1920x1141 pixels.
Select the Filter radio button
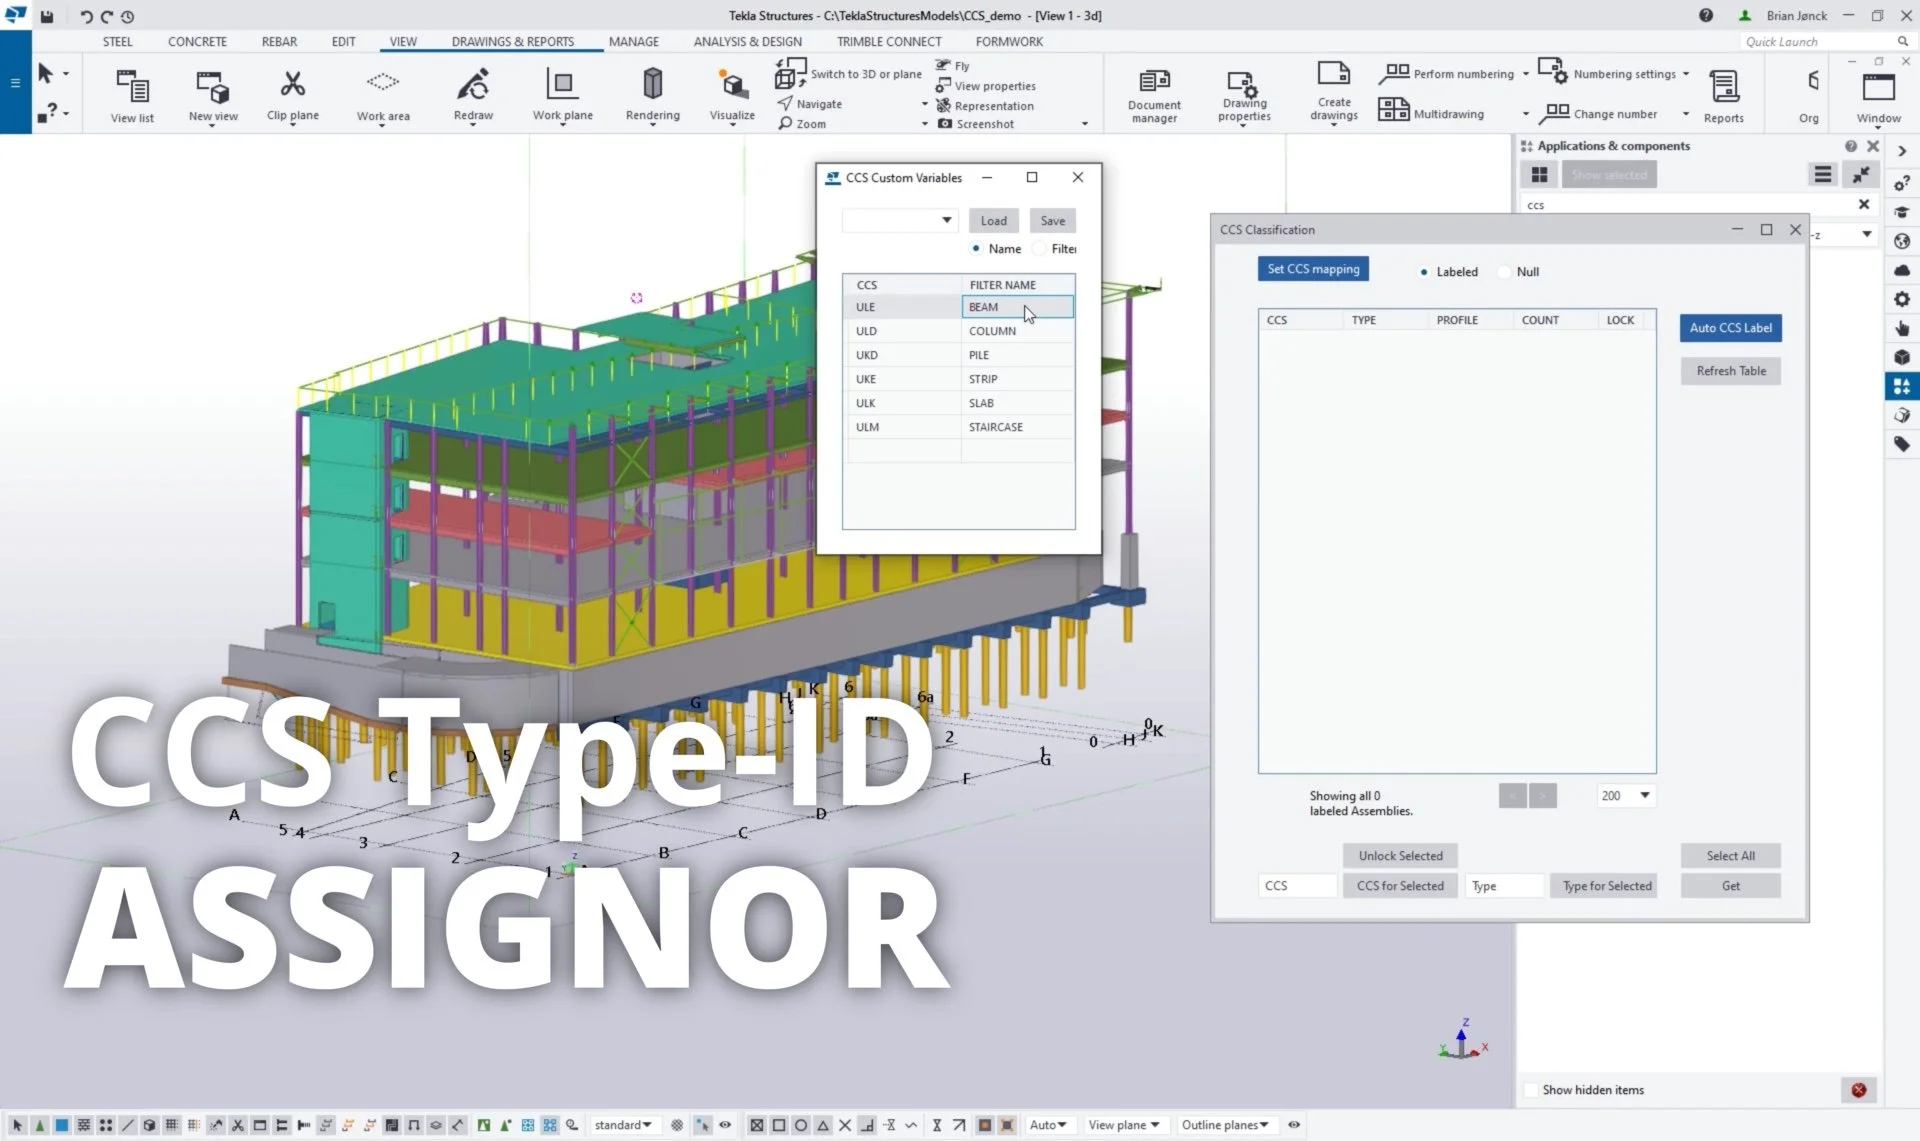1040,248
